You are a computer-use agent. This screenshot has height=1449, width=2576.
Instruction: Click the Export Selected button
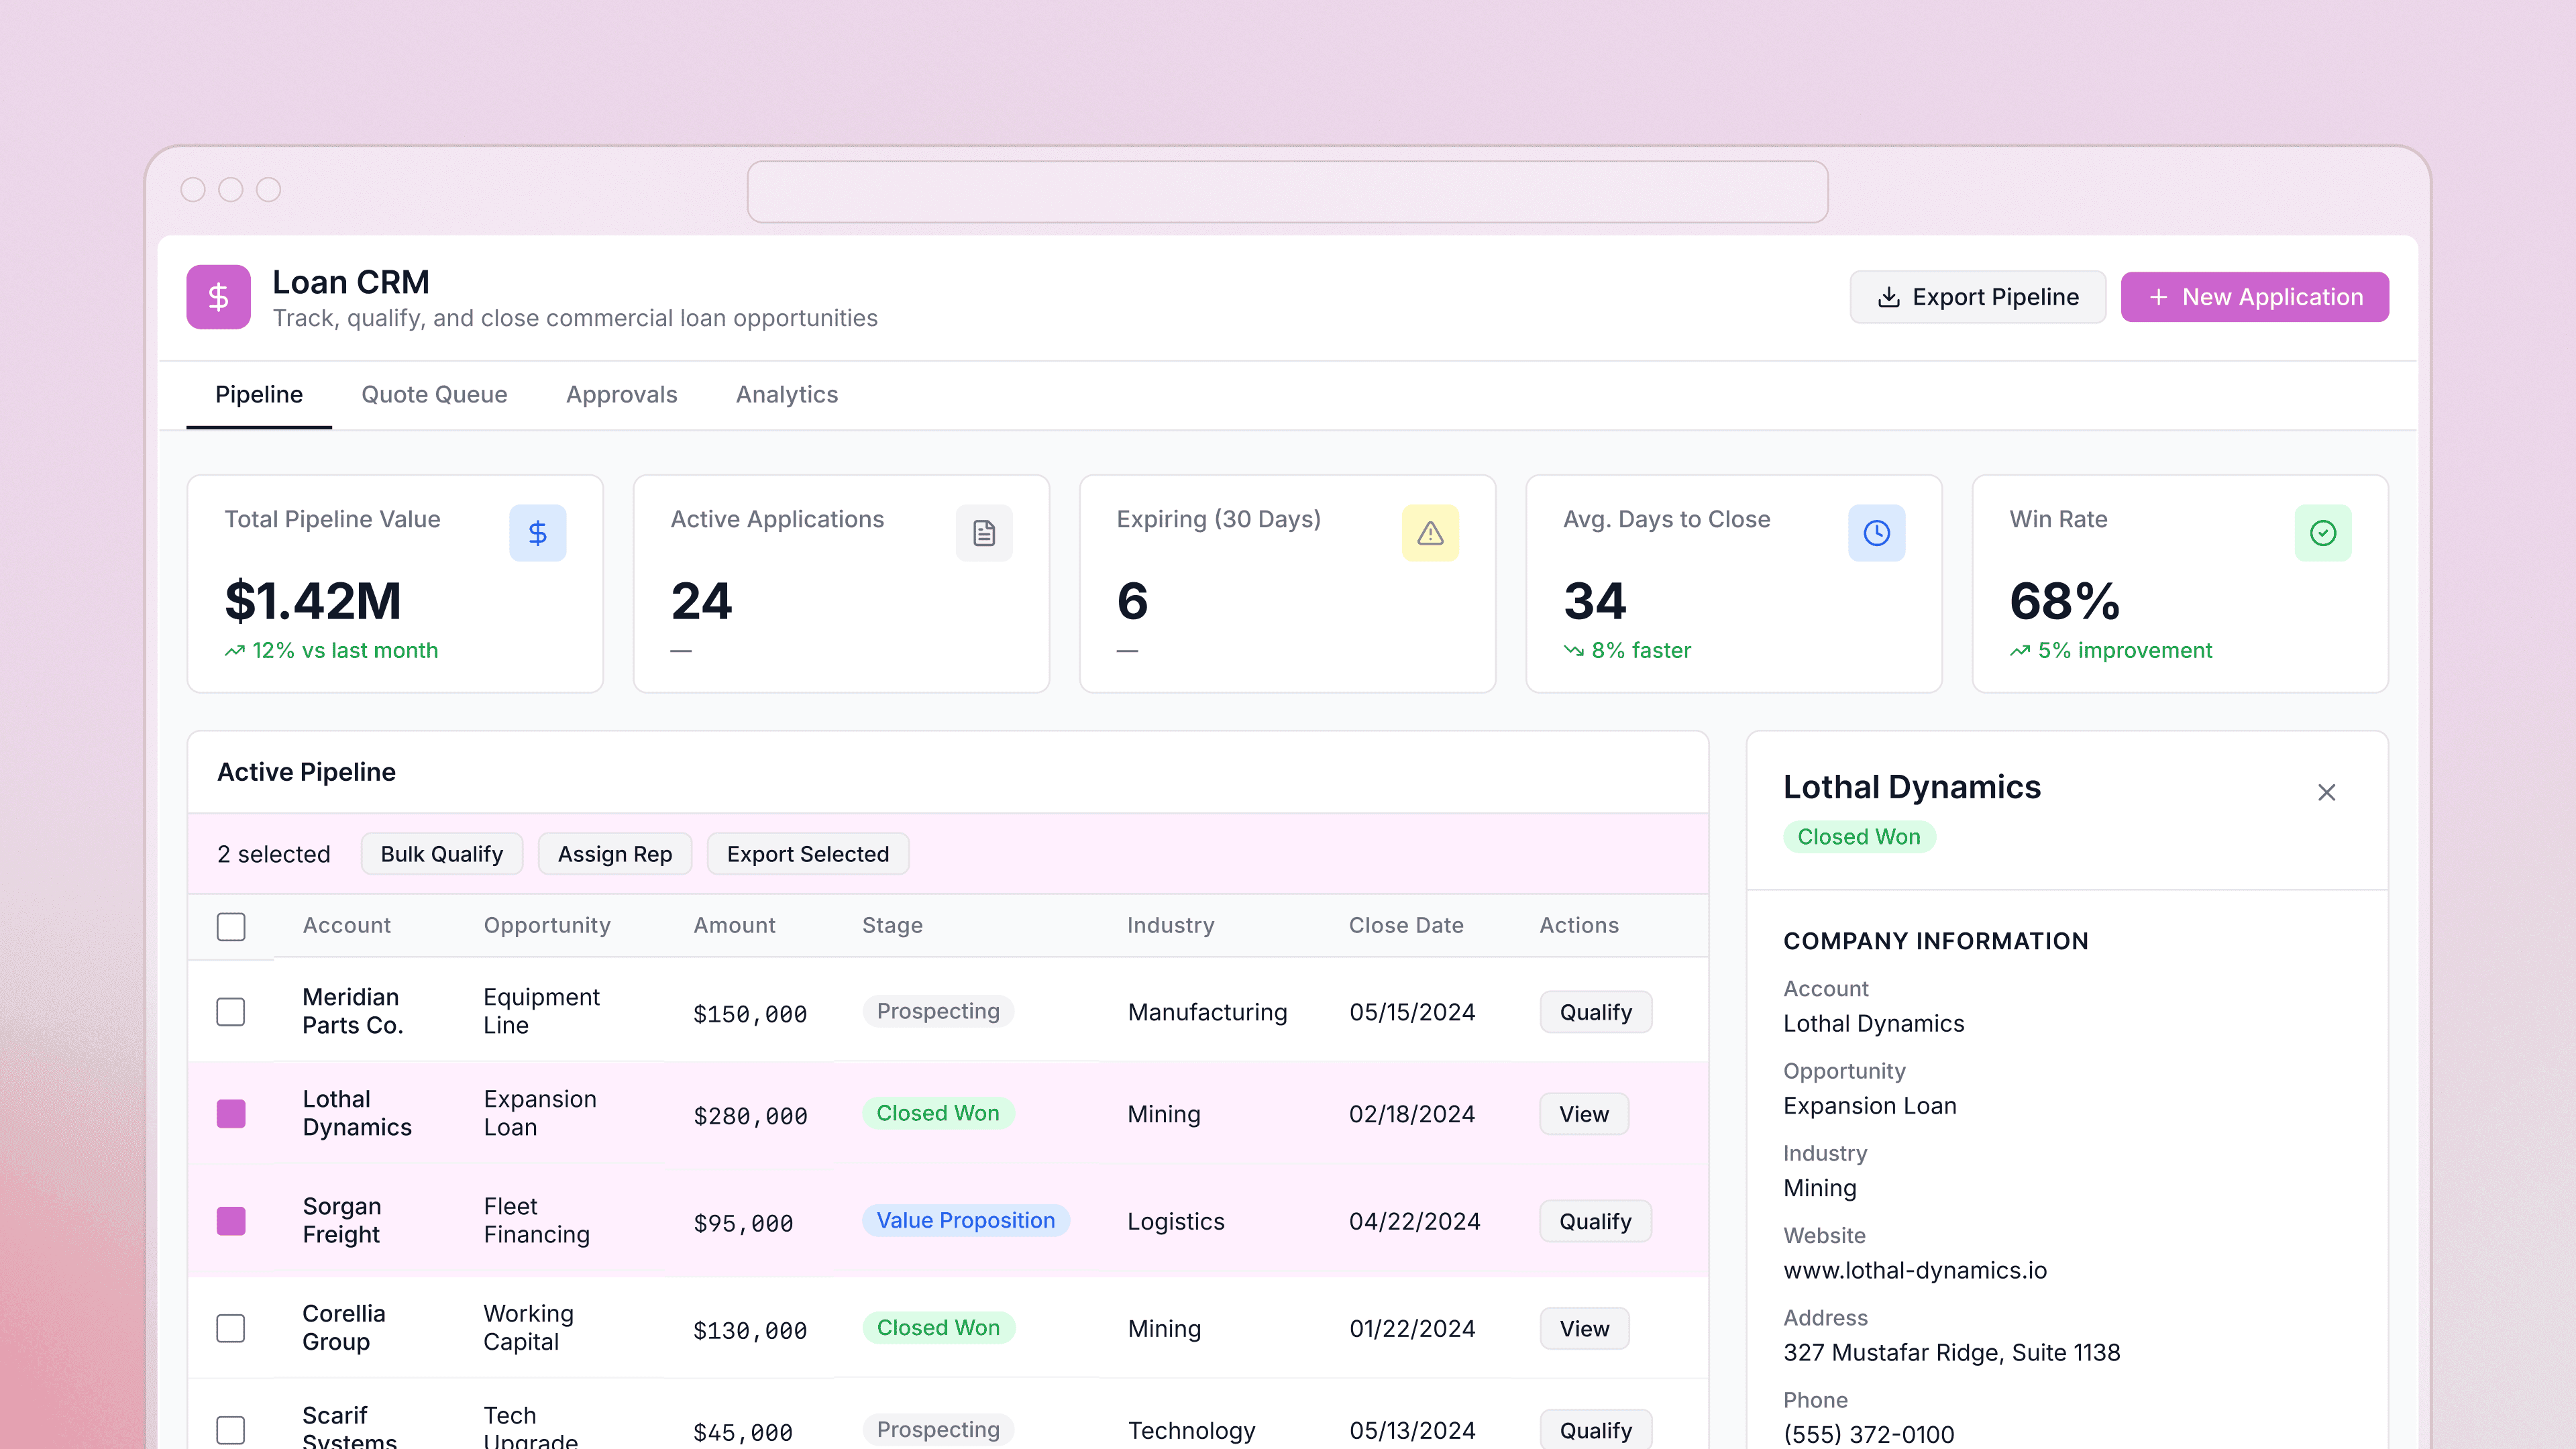point(808,854)
